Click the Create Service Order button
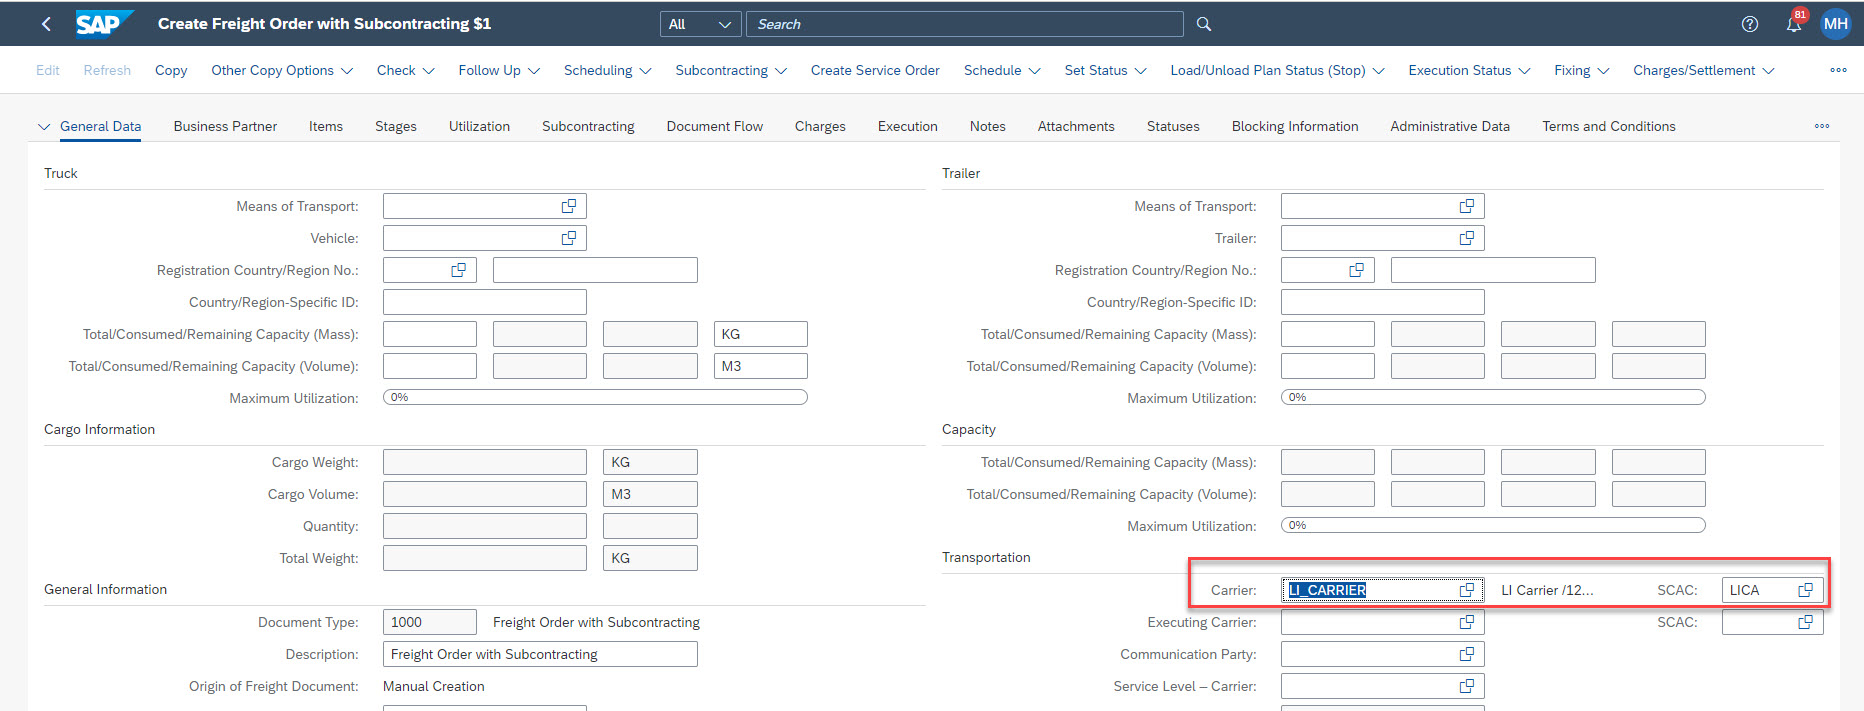Screen dimensions: 1864x711 point(875,70)
